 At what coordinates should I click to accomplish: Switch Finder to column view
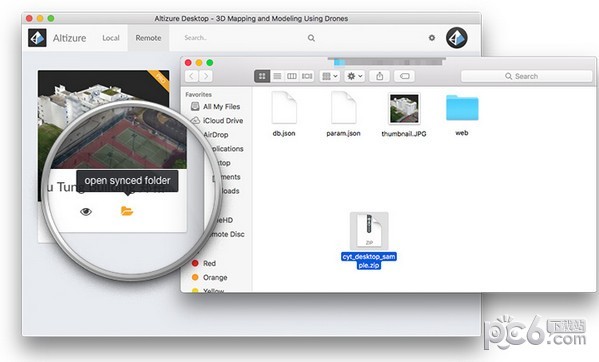click(292, 76)
